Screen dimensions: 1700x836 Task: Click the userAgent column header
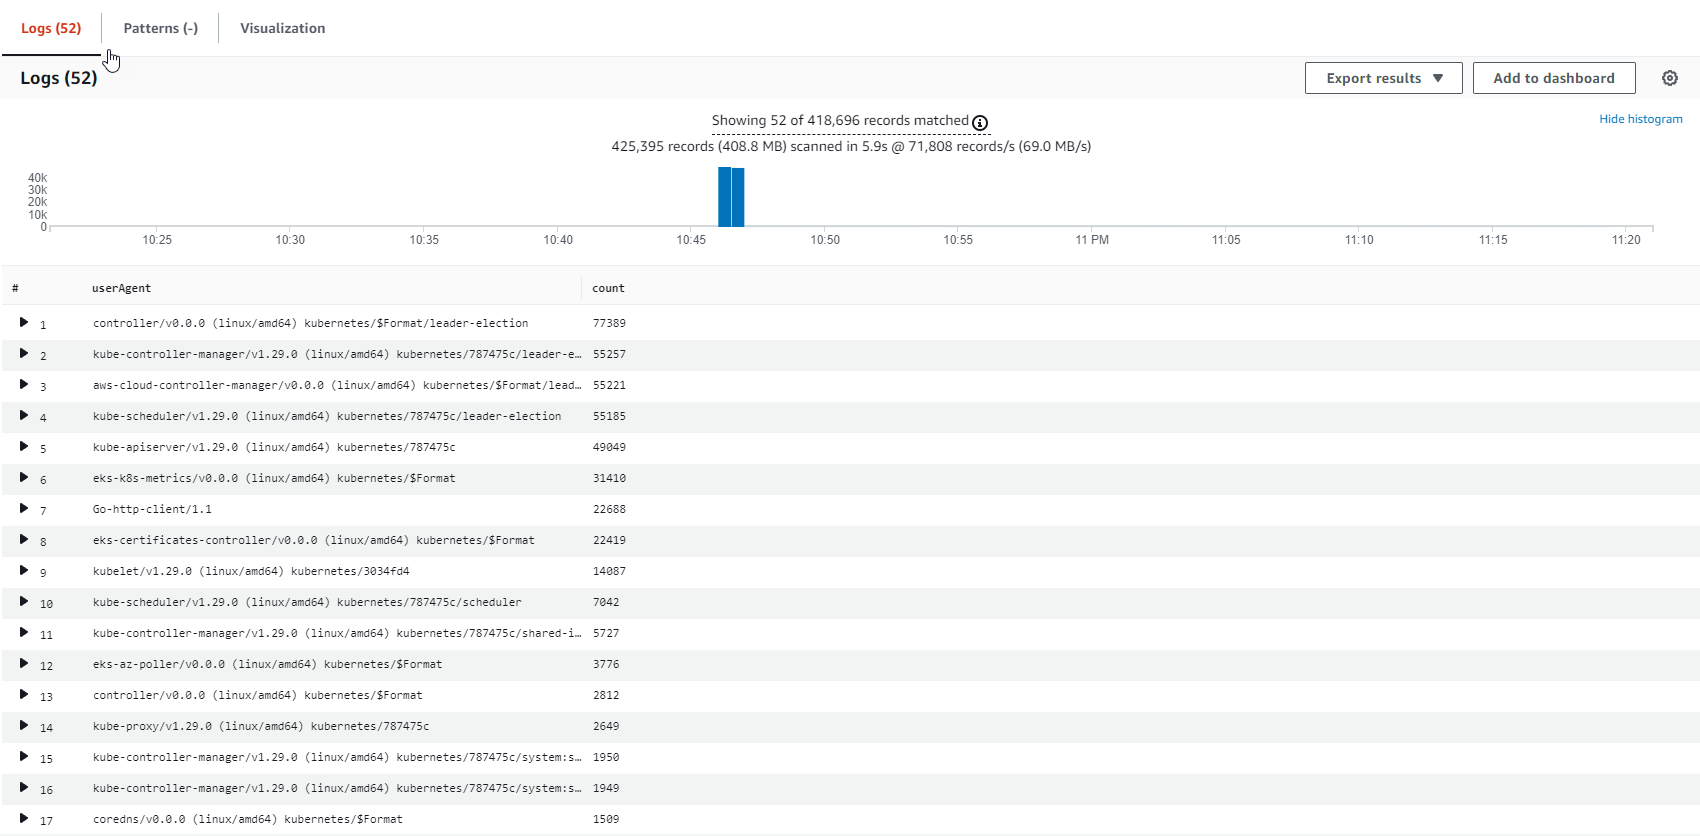(121, 288)
